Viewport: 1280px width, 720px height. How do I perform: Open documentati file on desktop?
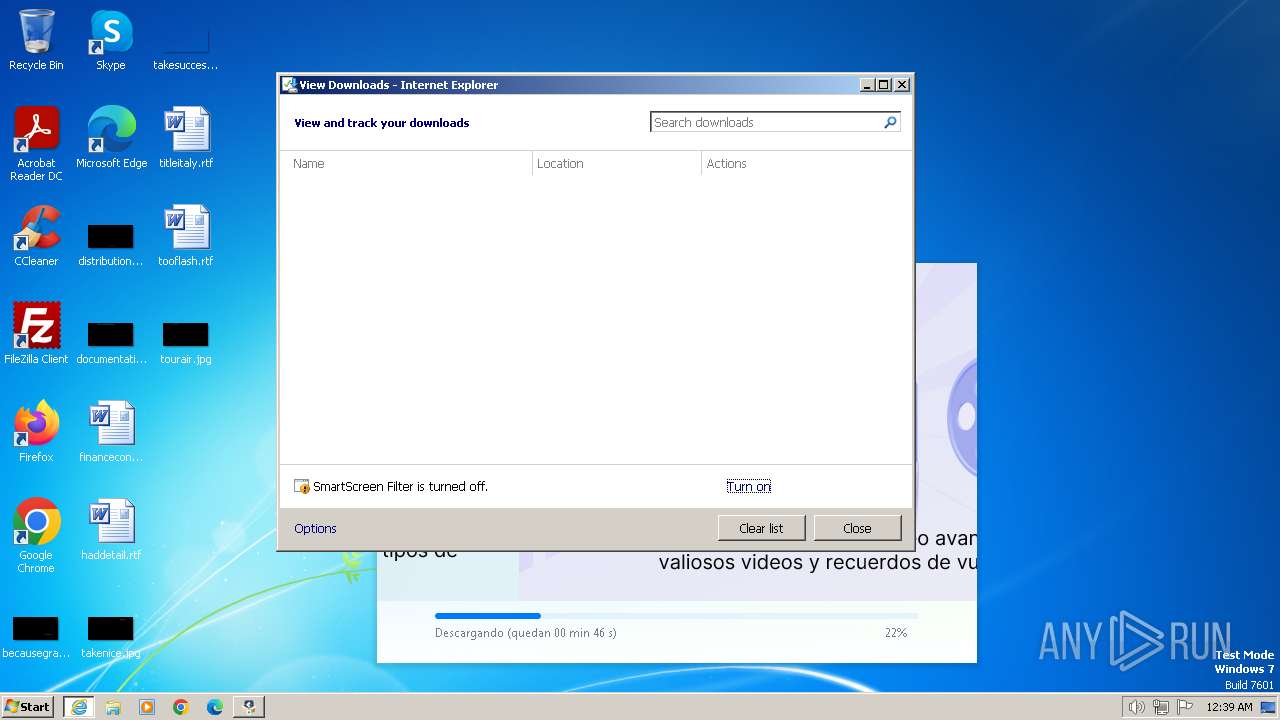[111, 343]
